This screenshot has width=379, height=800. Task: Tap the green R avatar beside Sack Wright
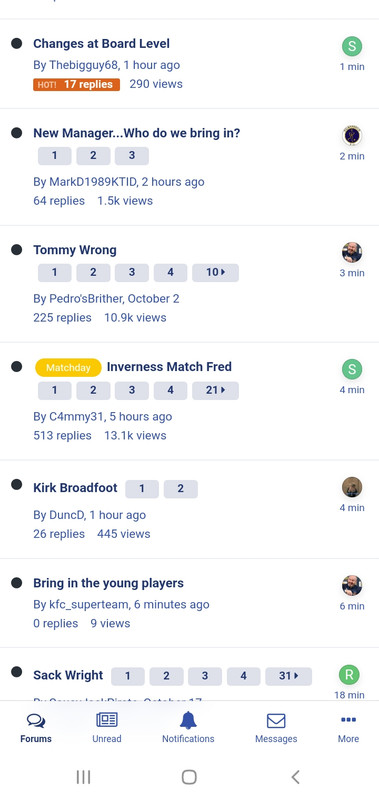(349, 674)
